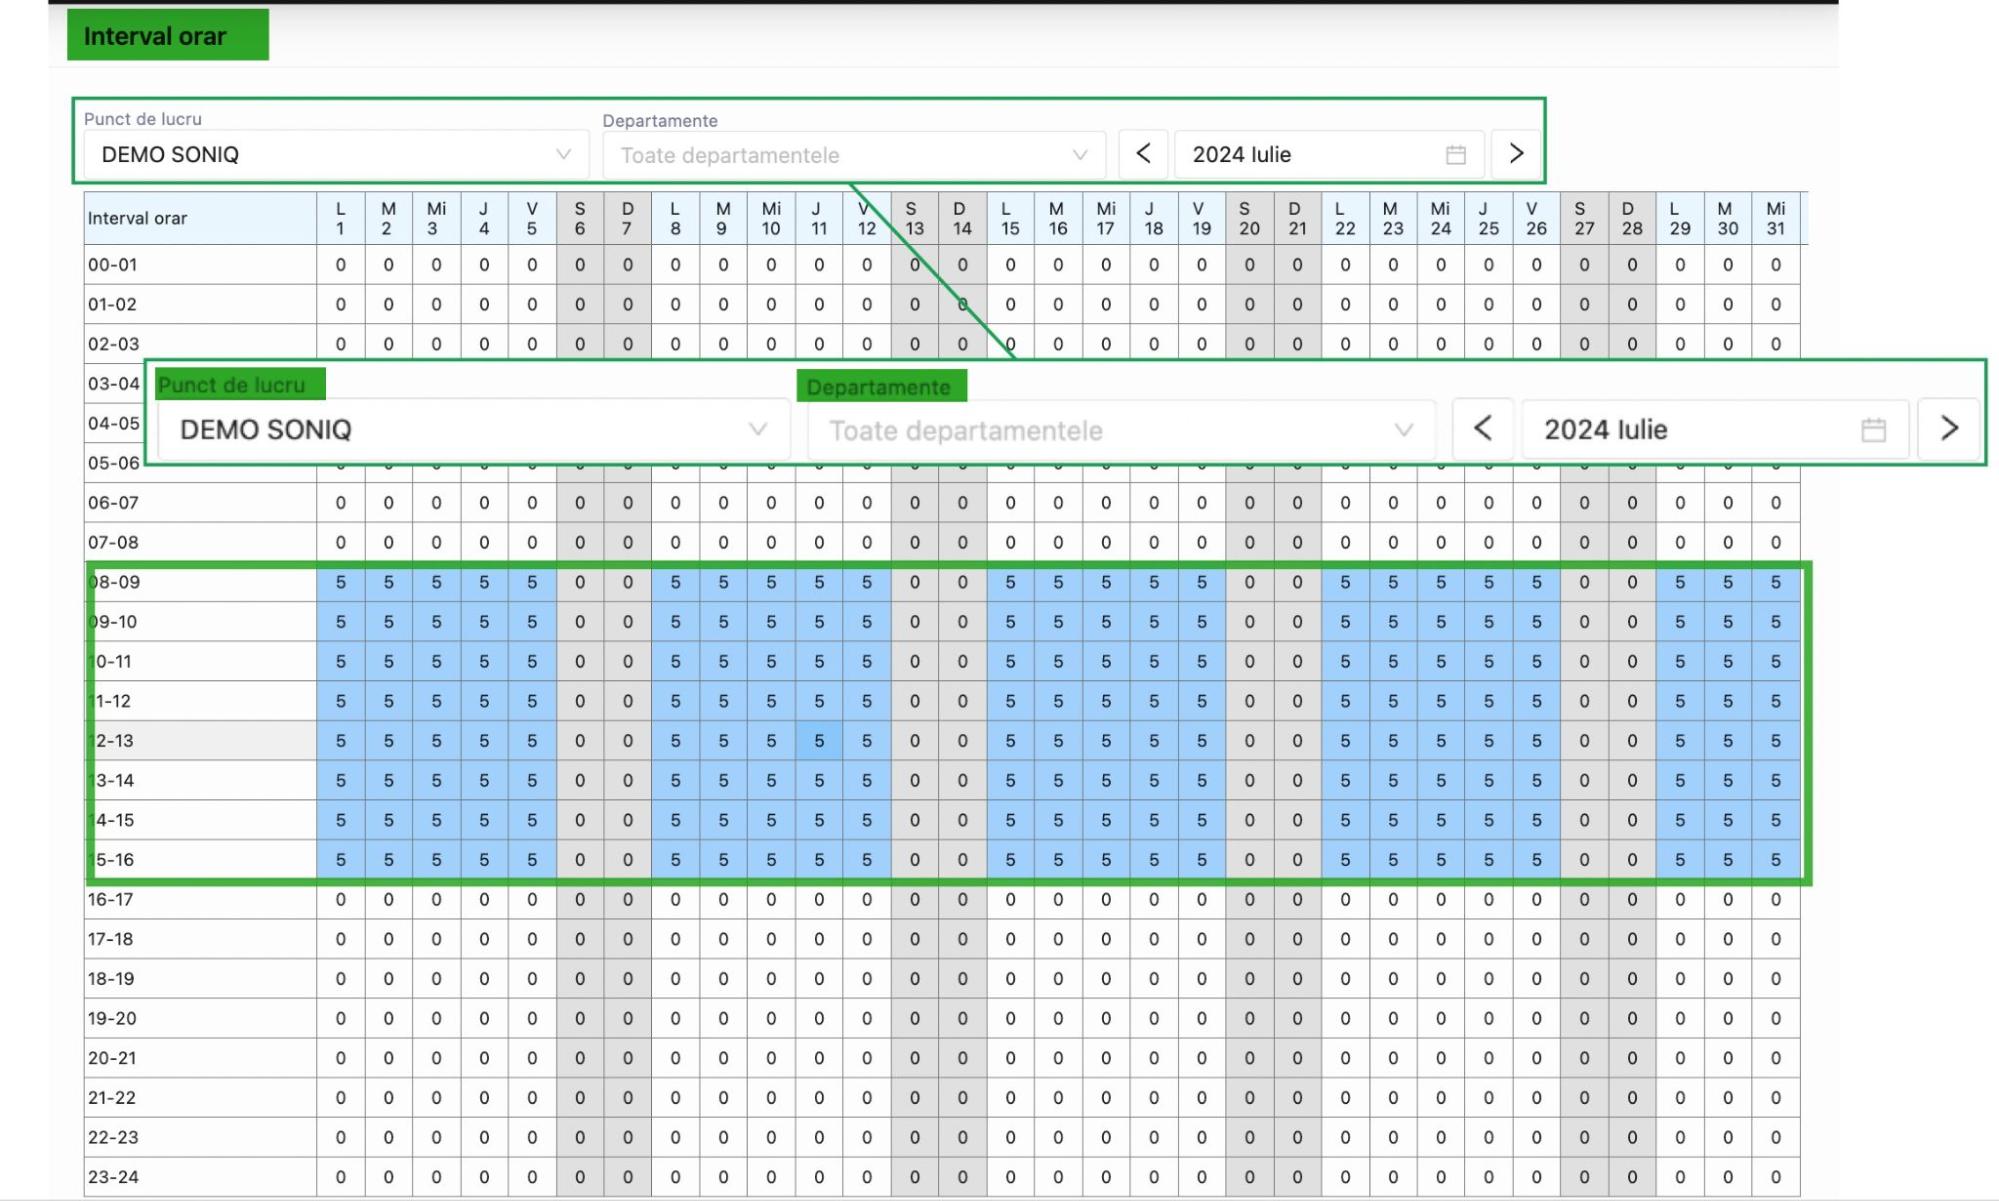
Task: Select the Mi 10 day column header
Action: tap(771, 218)
